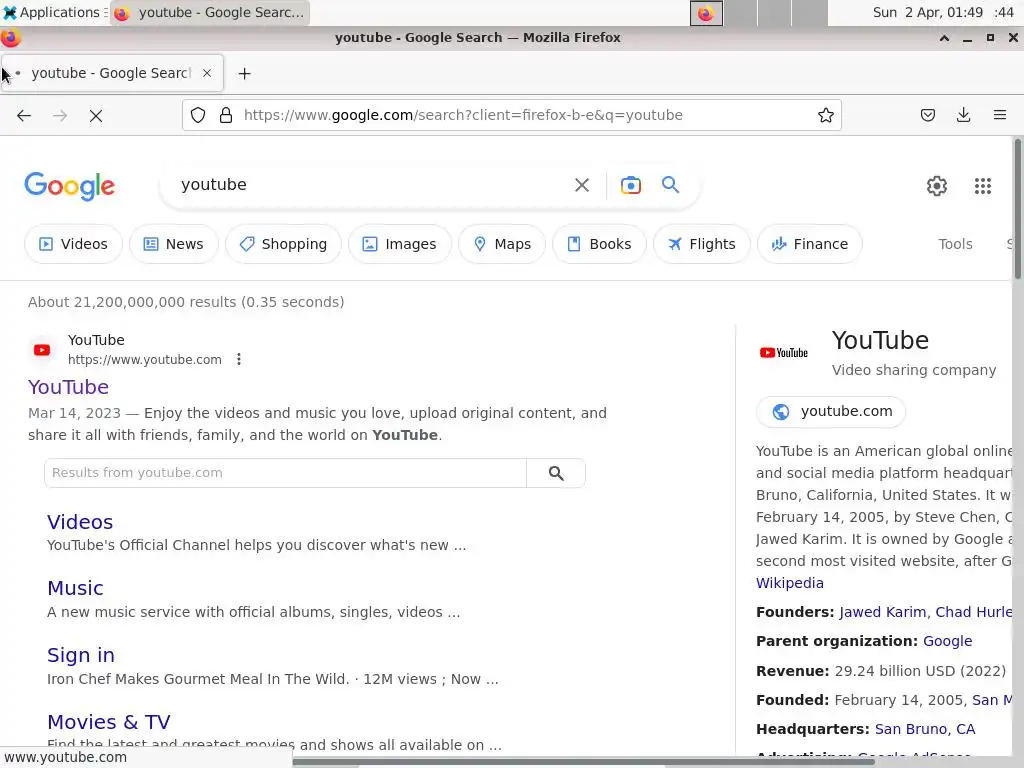
Task: Focus the Firefox address bar
Action: pos(511,116)
